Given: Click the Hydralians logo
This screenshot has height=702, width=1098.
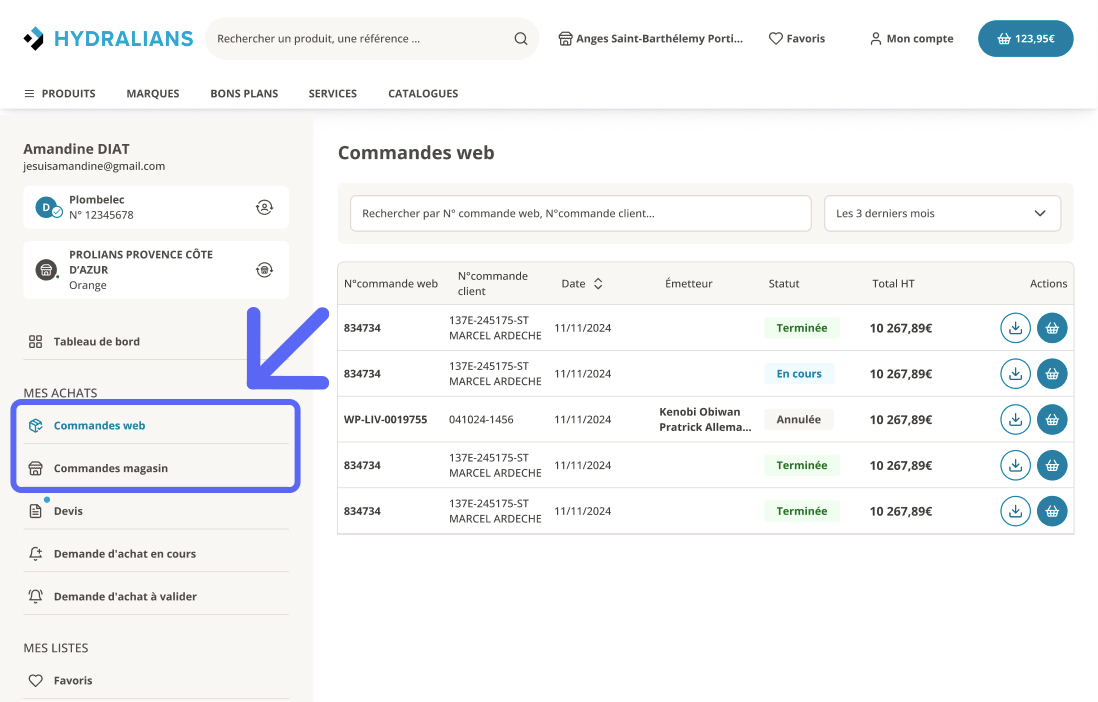Looking at the screenshot, I should (108, 39).
